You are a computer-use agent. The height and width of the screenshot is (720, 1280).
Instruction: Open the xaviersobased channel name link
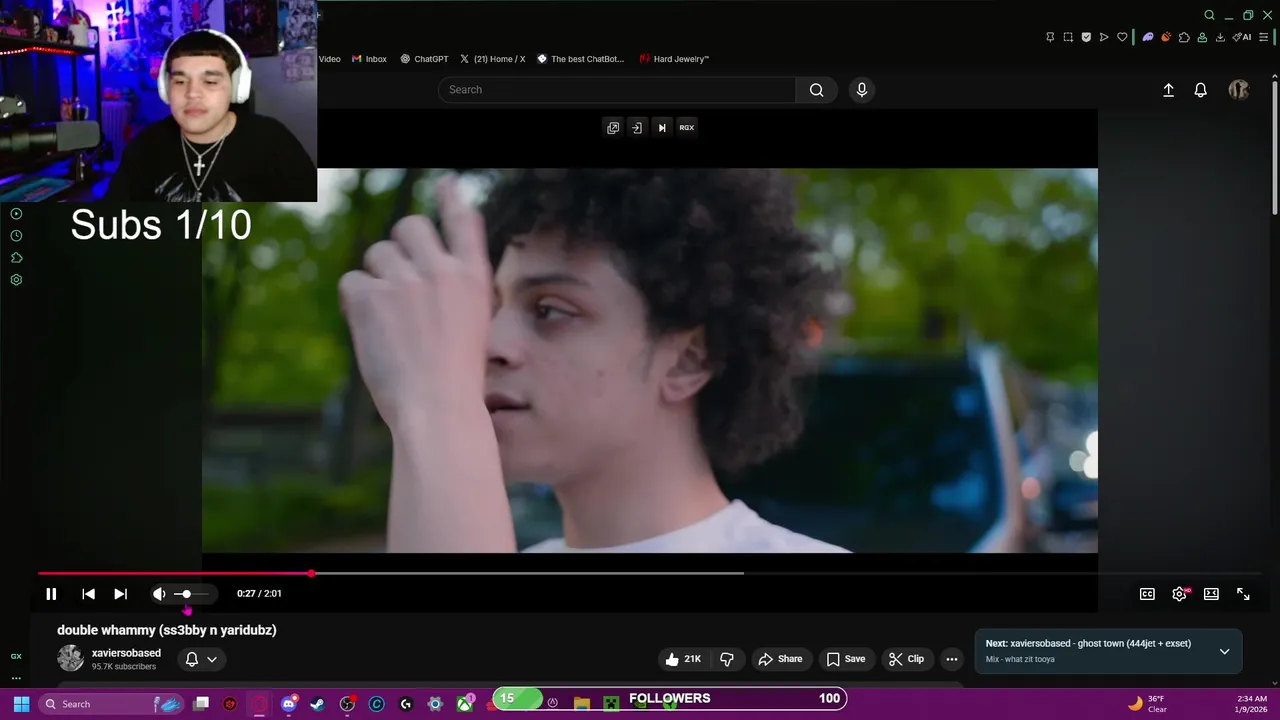(126, 653)
